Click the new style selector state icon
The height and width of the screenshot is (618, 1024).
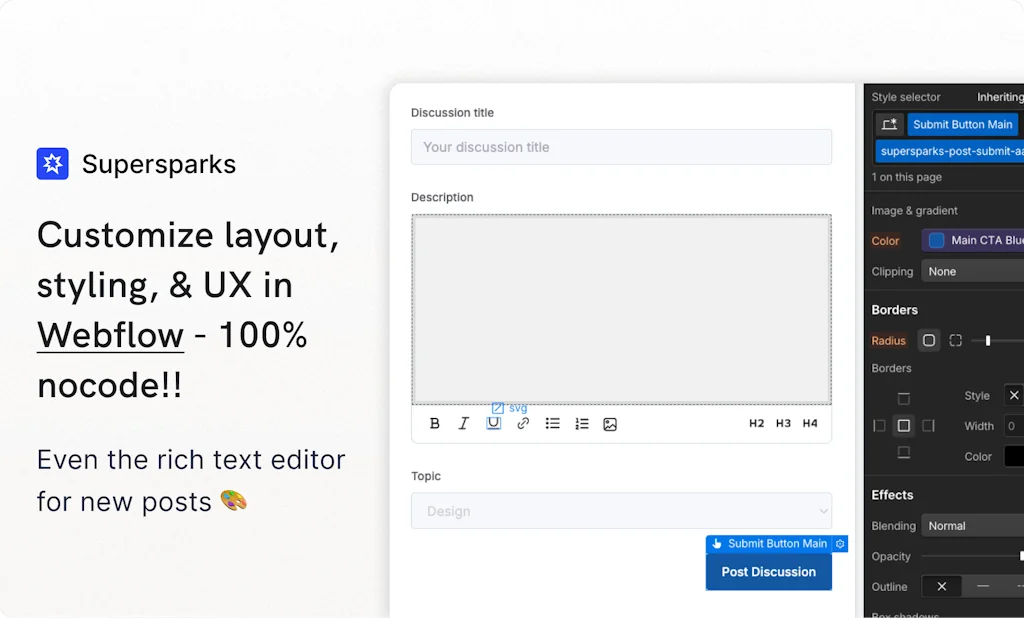(889, 125)
